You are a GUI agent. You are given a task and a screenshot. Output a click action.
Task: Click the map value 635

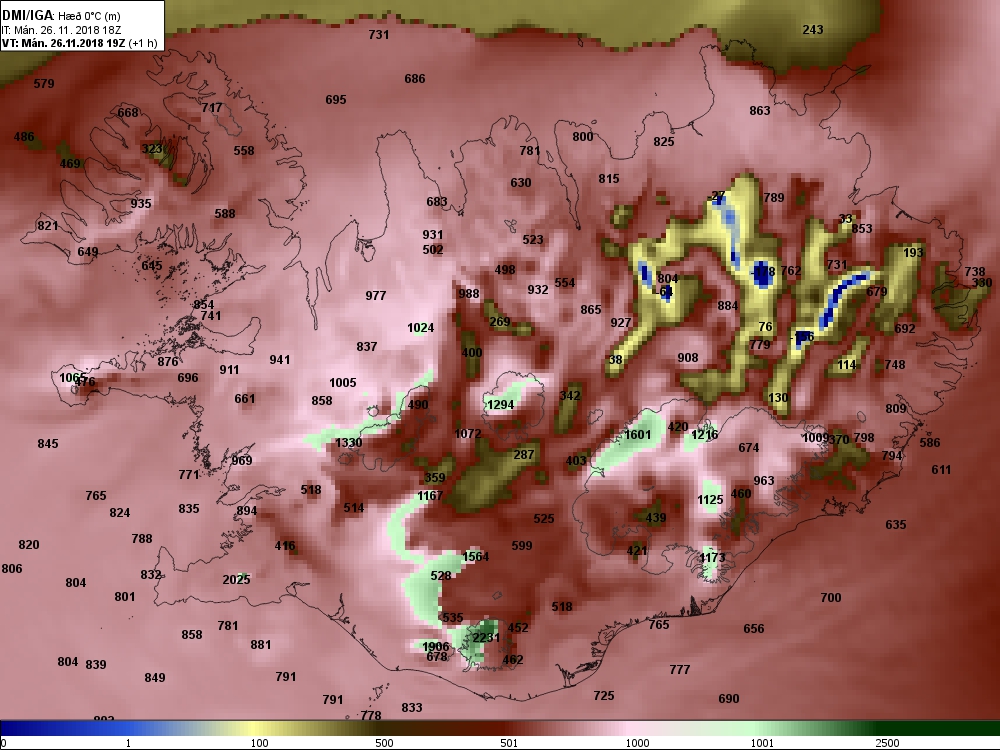pyautogui.click(x=895, y=524)
